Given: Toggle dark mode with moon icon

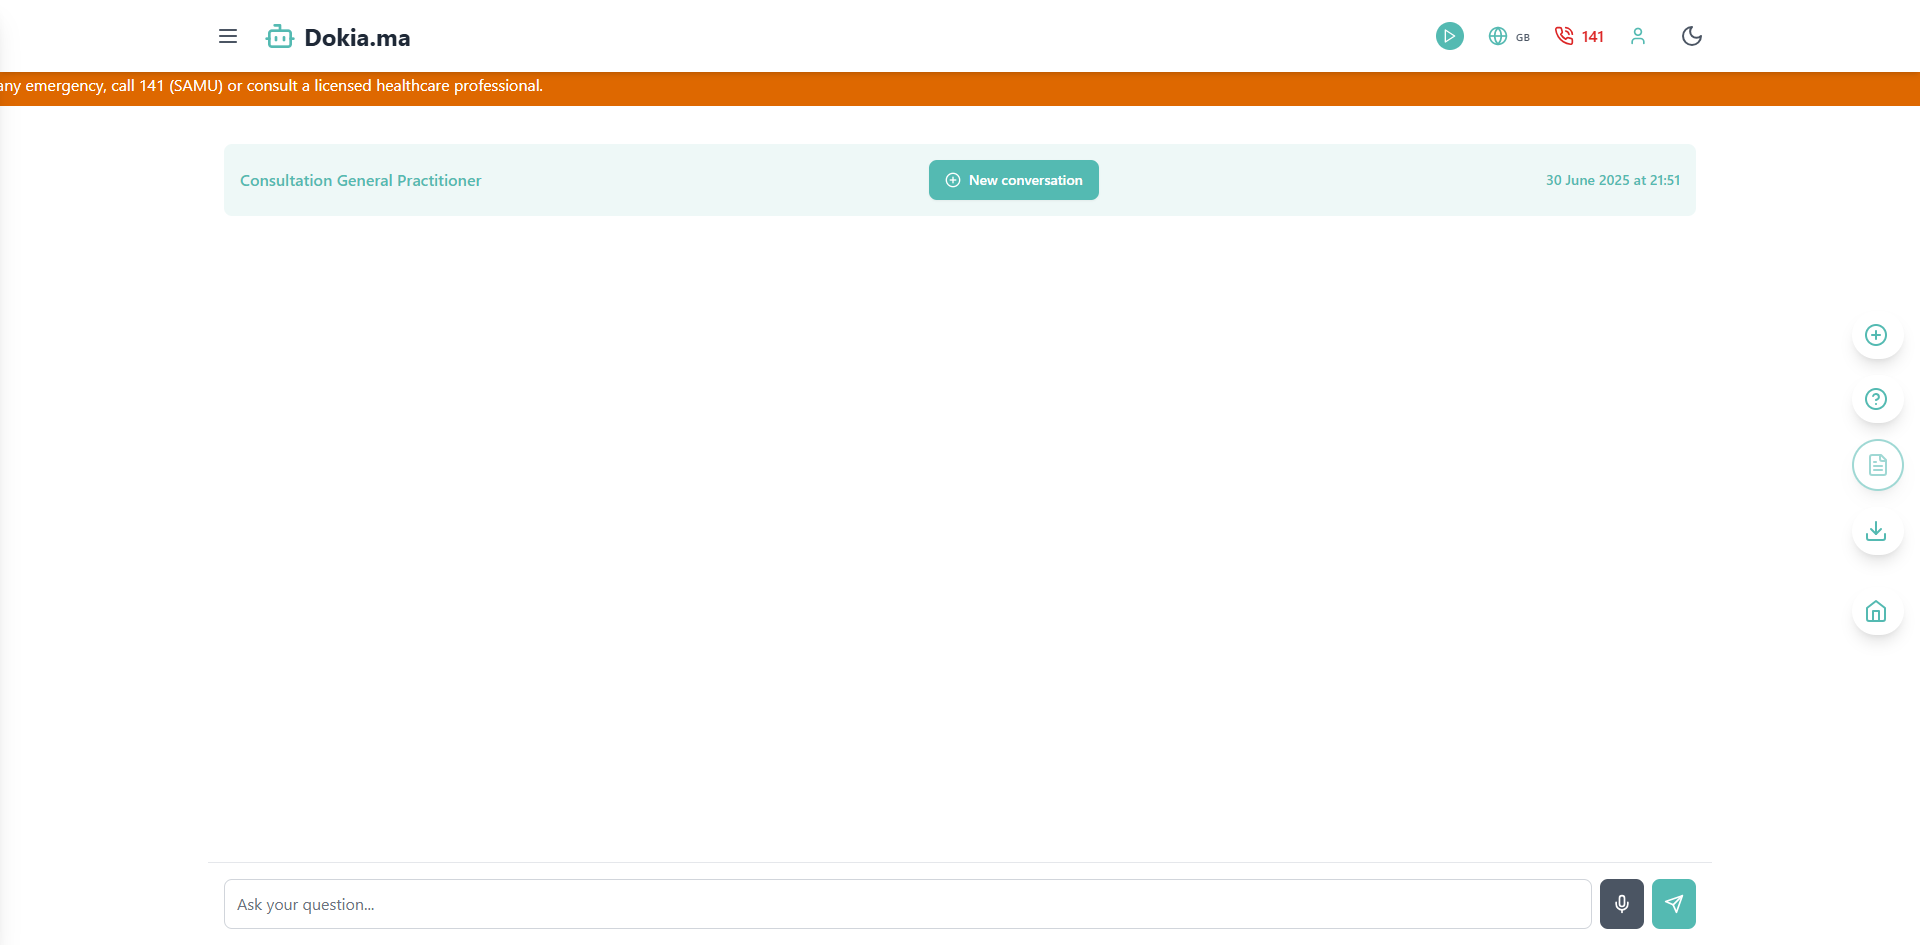Looking at the screenshot, I should coord(1691,36).
